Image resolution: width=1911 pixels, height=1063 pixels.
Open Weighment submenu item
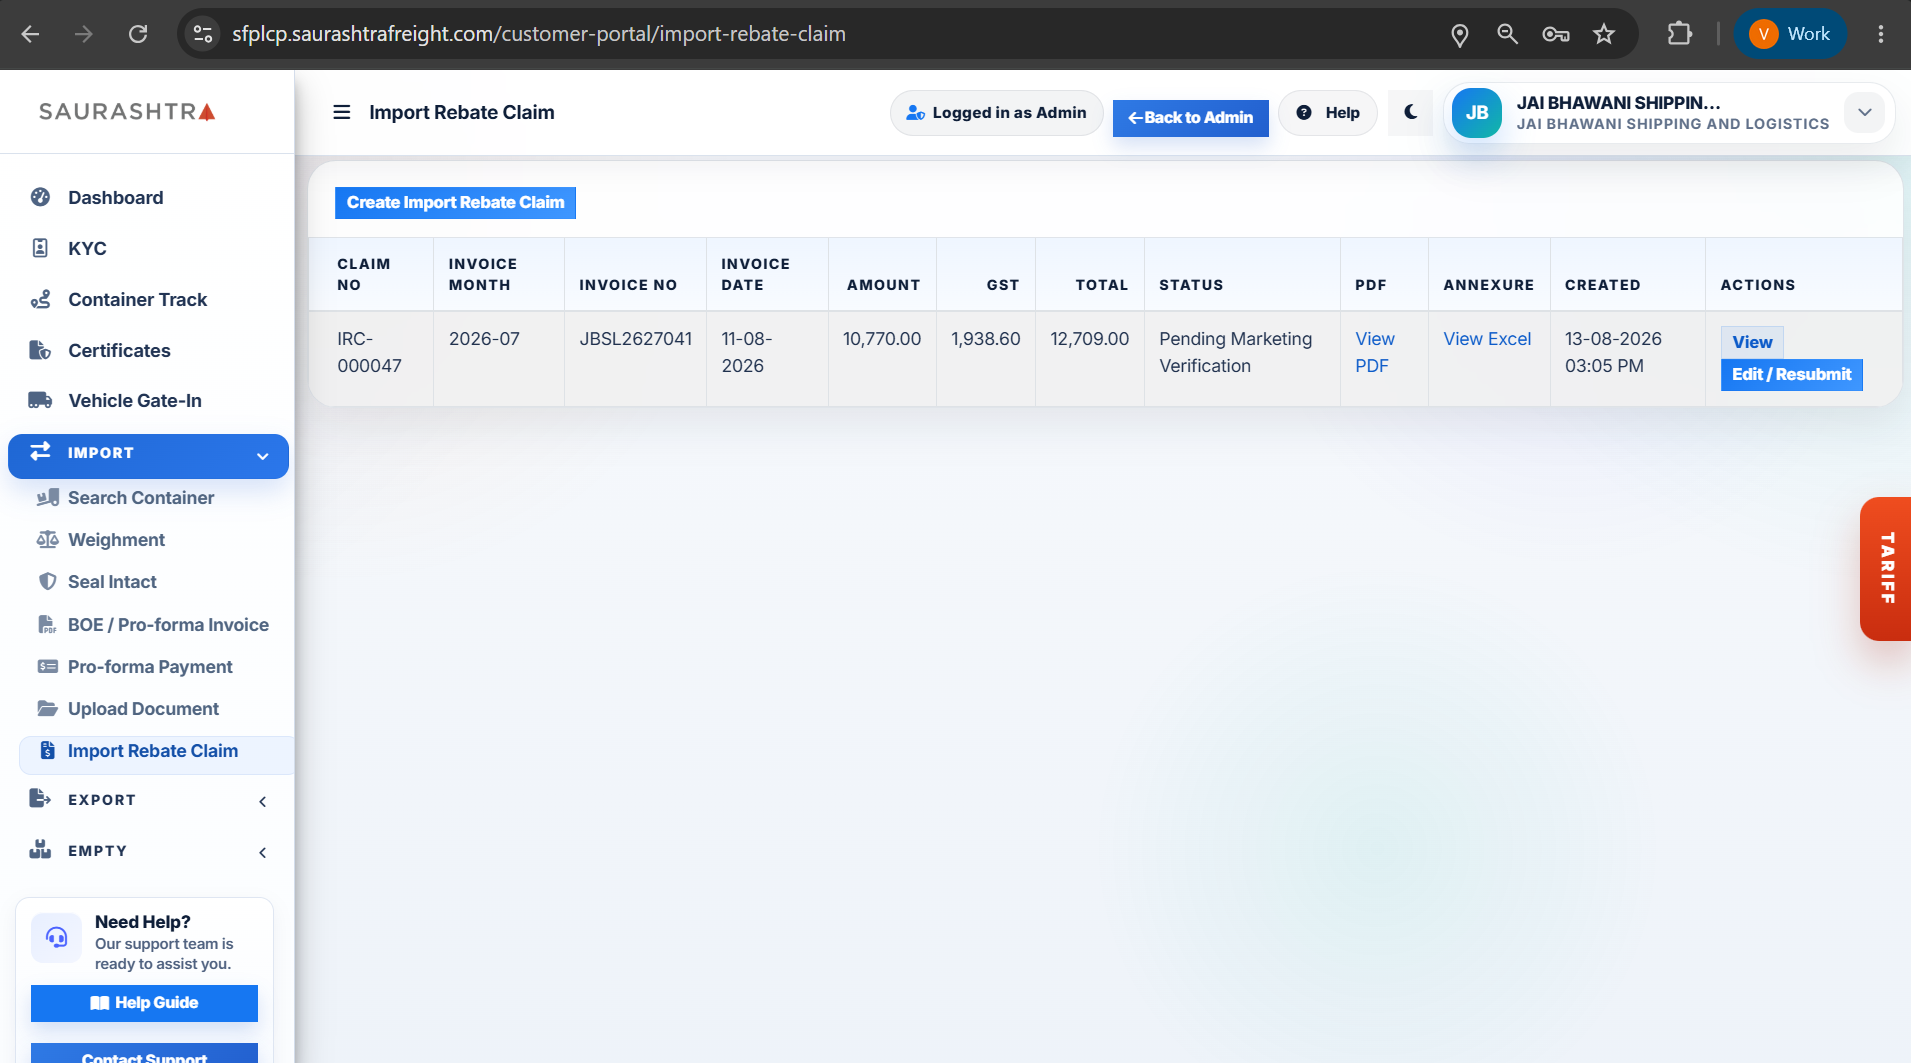pyautogui.click(x=116, y=540)
